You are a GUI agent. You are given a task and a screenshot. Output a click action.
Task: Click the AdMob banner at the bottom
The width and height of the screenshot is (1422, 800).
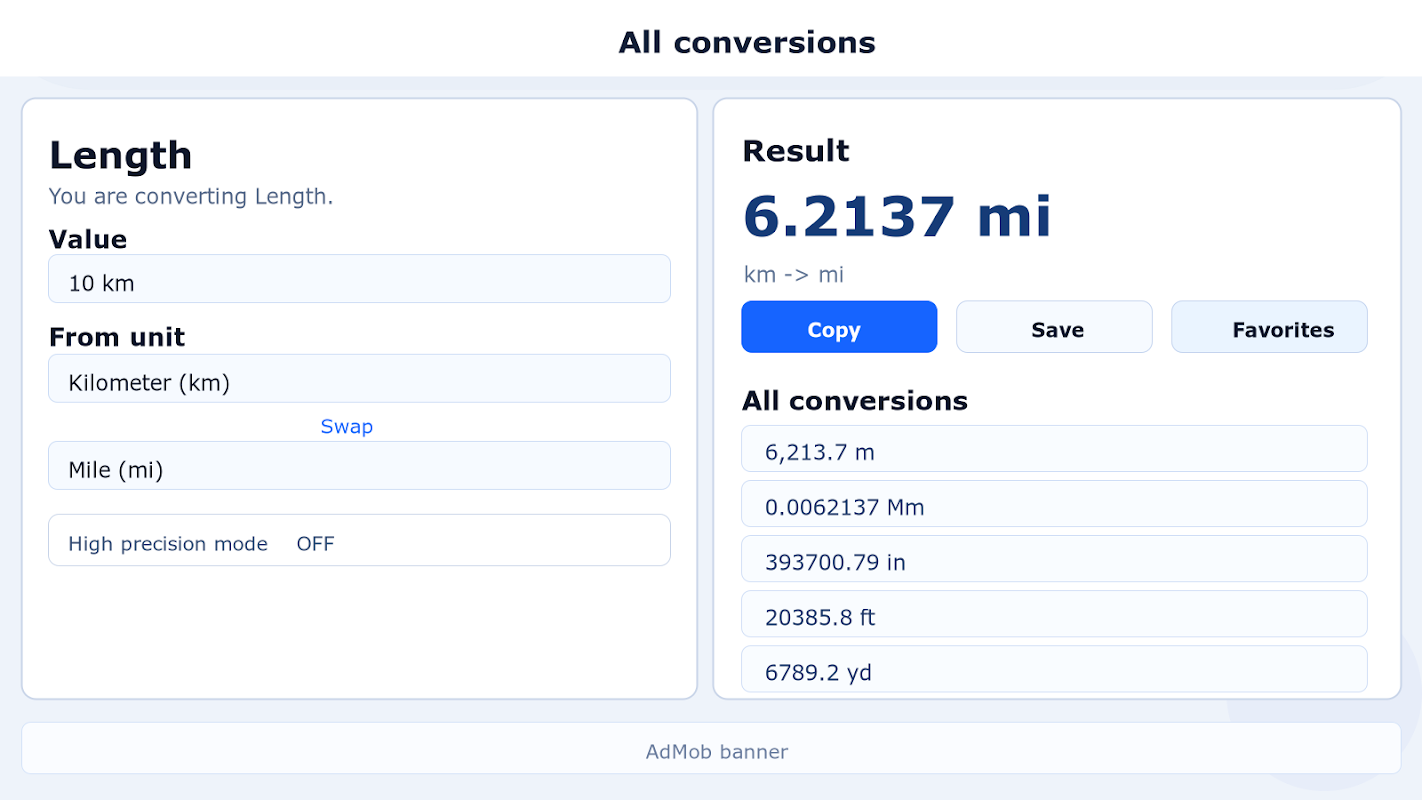711,749
